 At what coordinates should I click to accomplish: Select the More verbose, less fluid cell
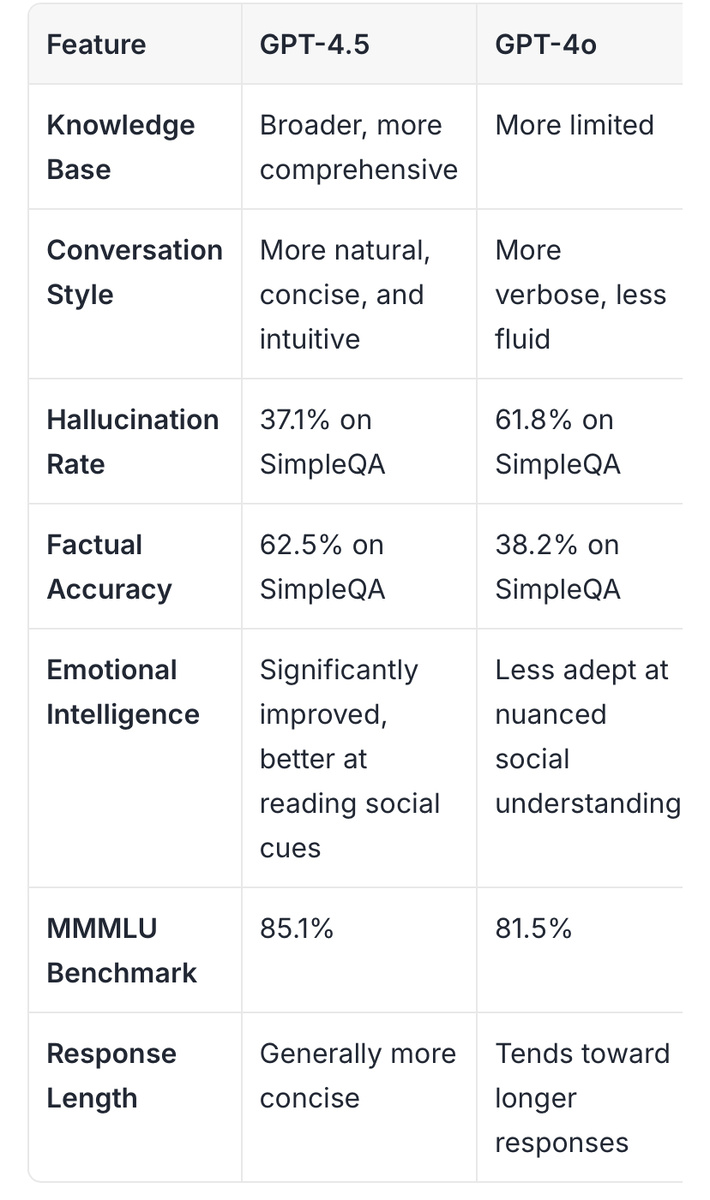(x=580, y=294)
